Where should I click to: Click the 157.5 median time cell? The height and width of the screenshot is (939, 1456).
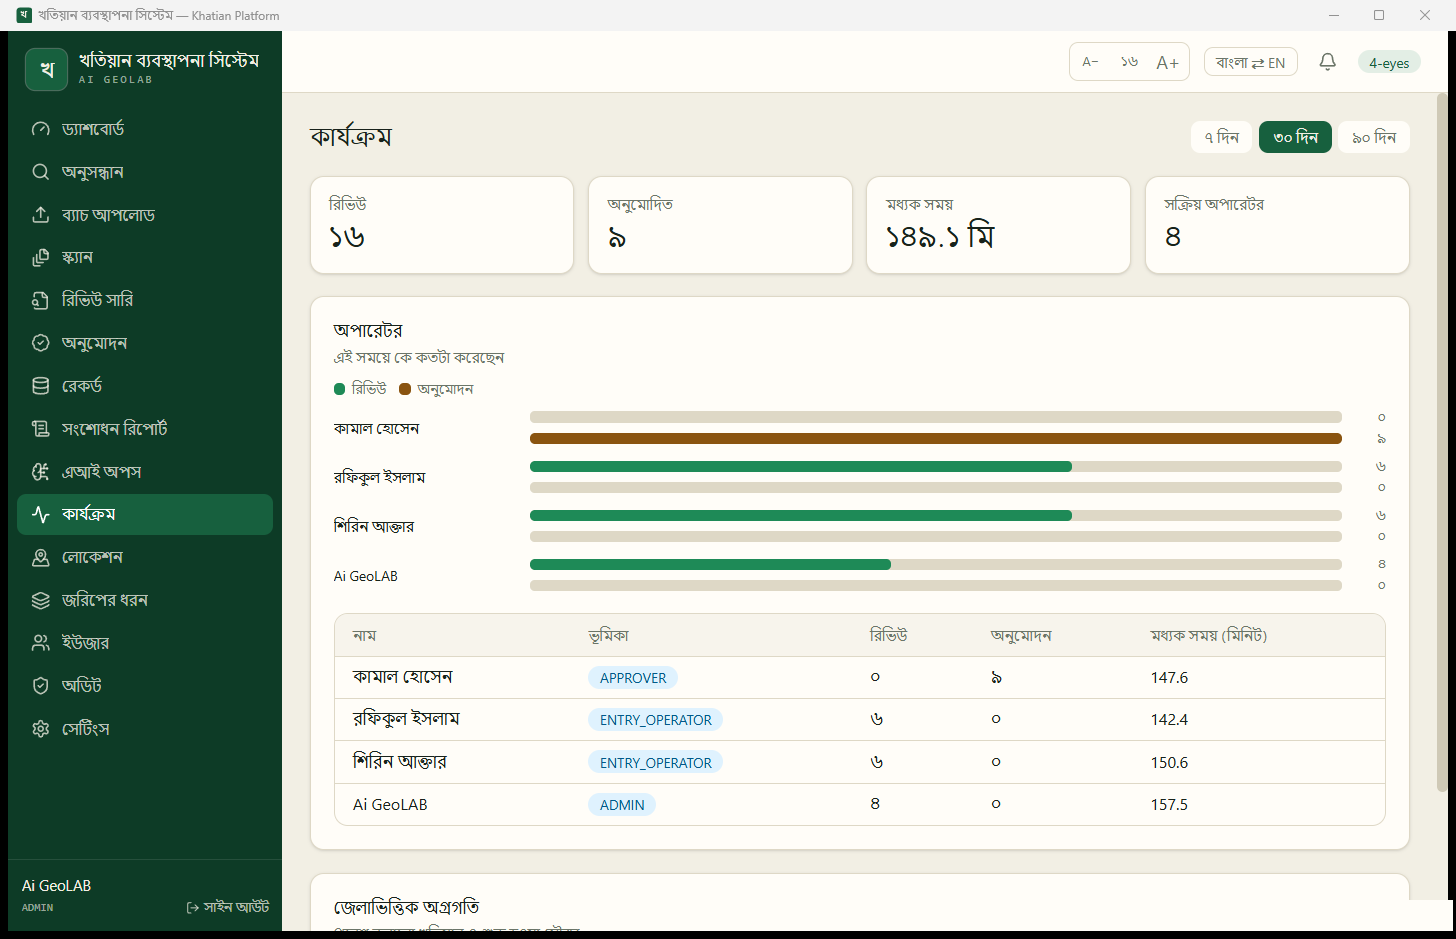(1170, 805)
